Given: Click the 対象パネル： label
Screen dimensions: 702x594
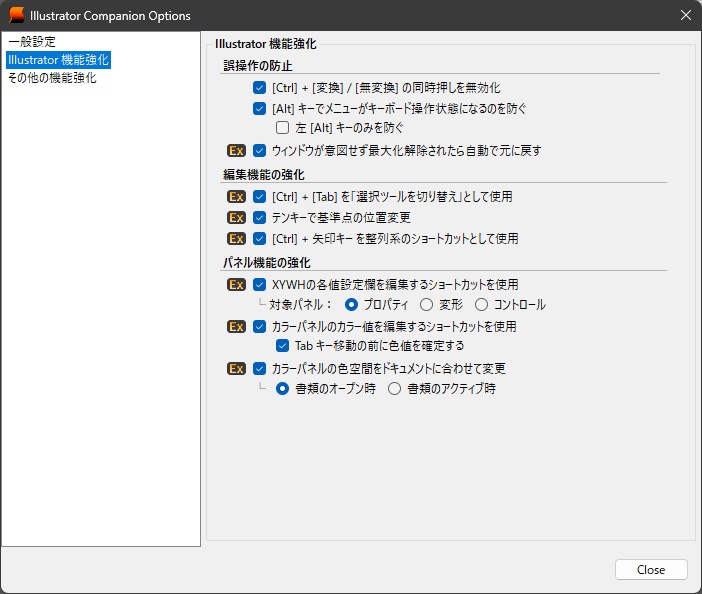Looking at the screenshot, I should [x=300, y=305].
